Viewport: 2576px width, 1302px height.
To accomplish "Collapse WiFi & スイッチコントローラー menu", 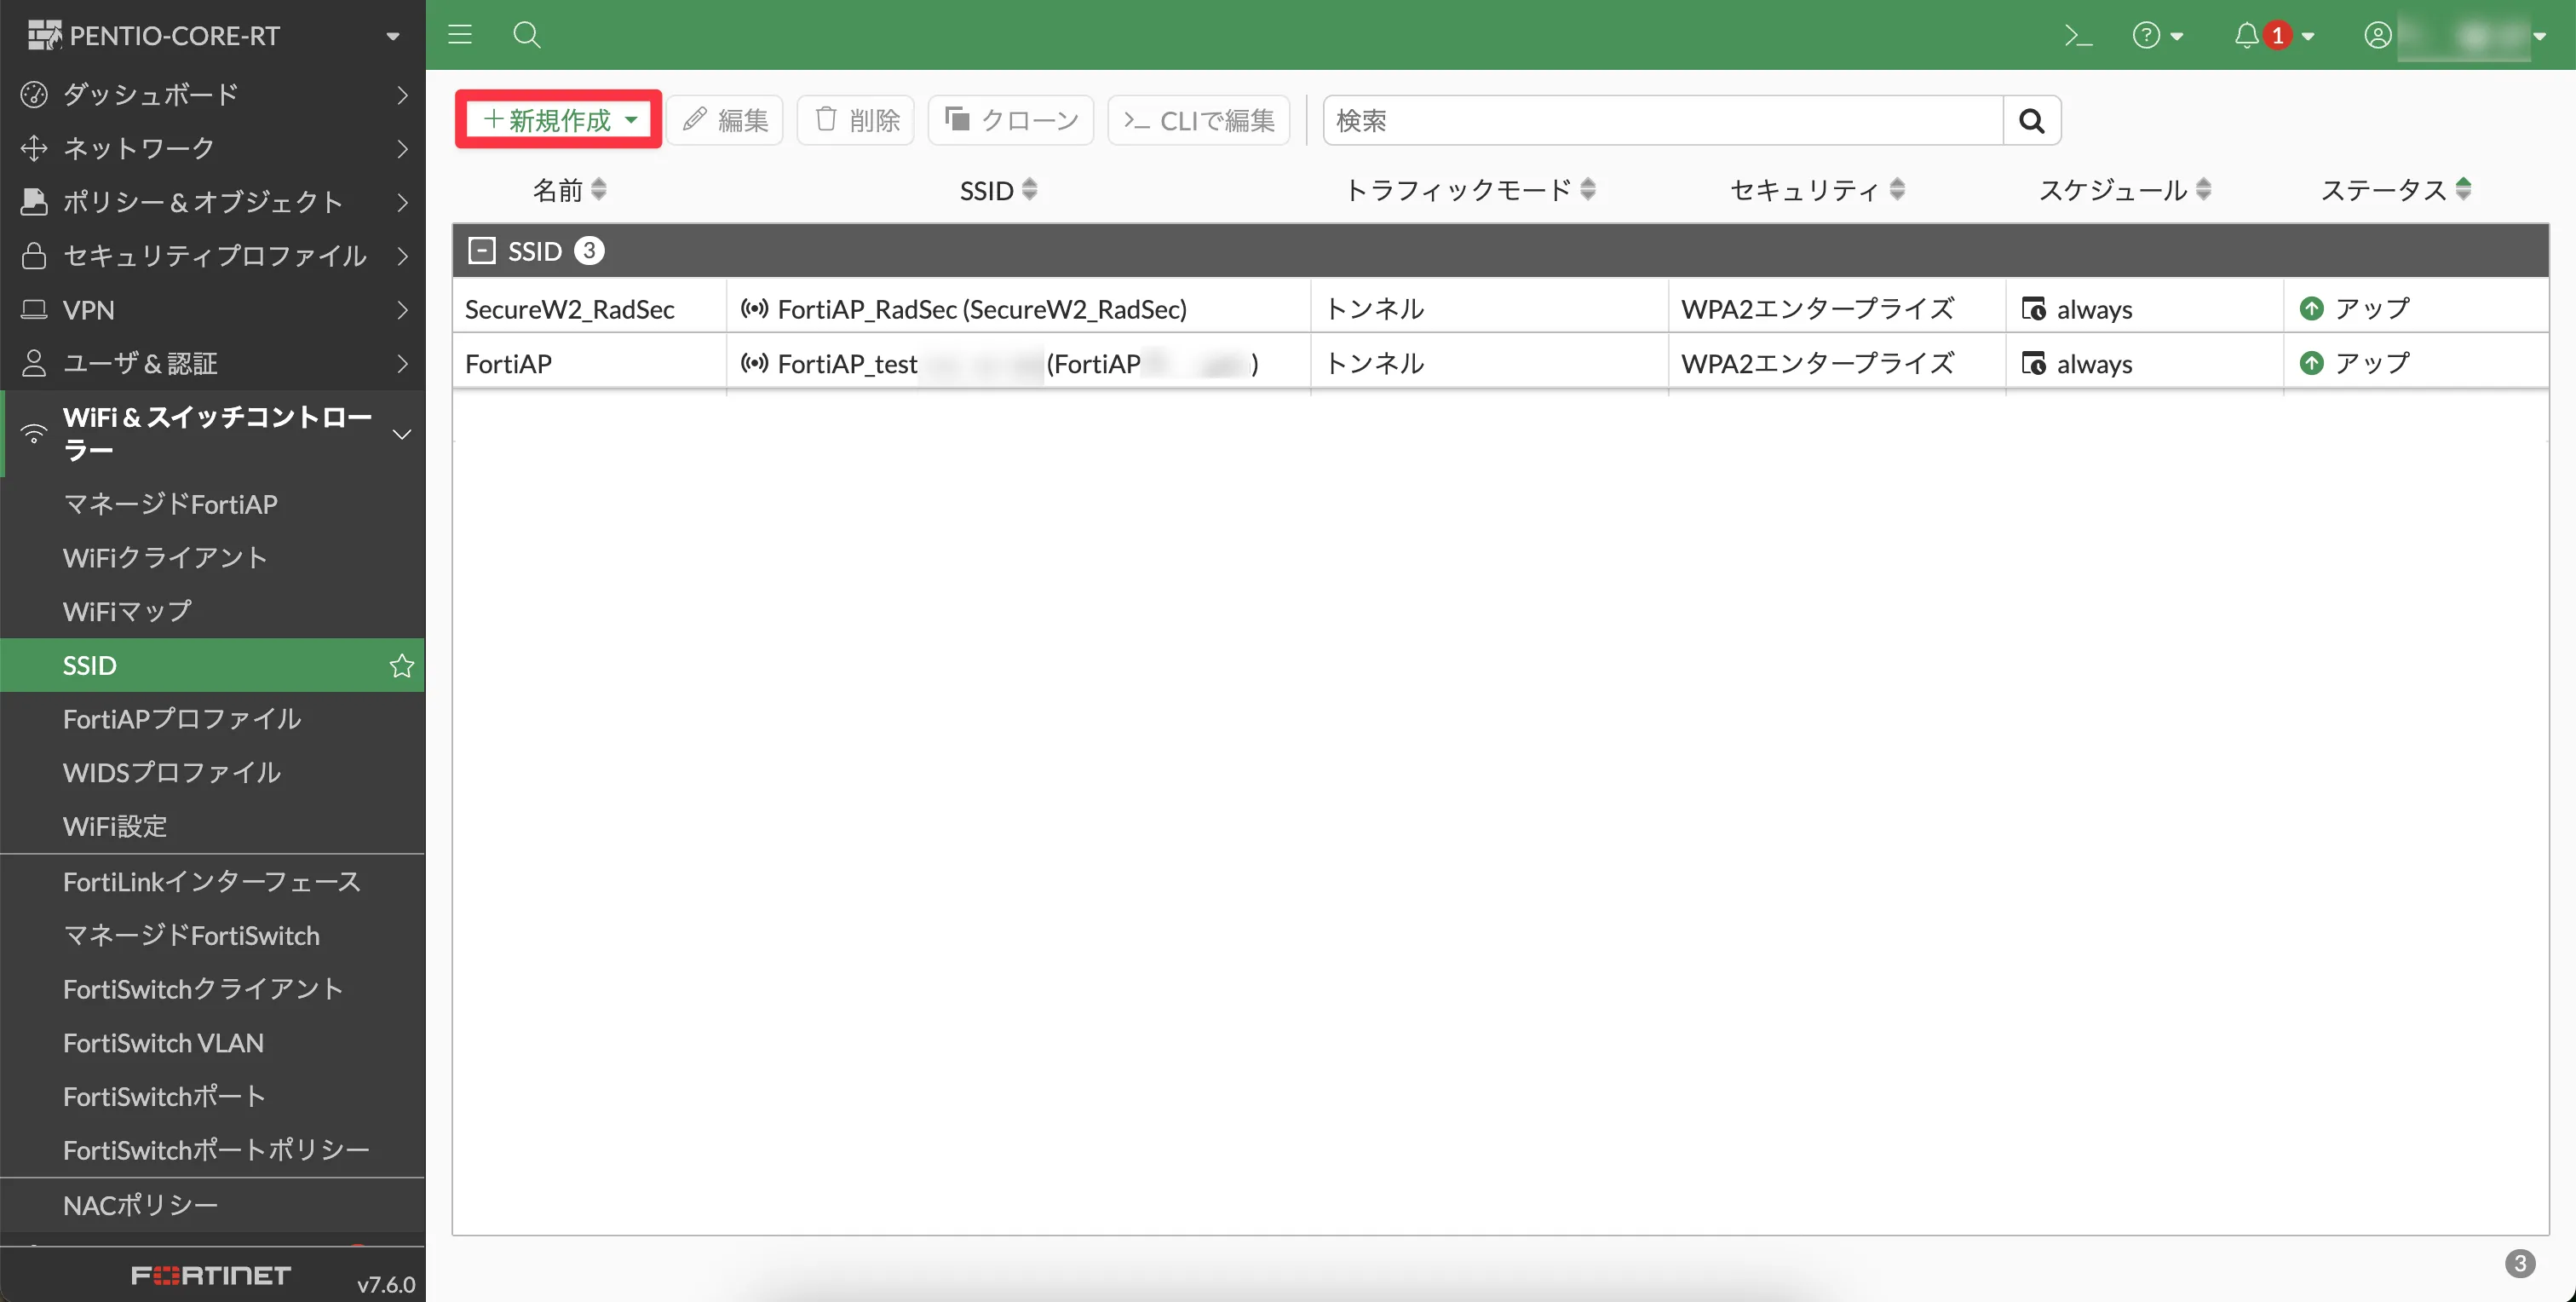I will pyautogui.click(x=401, y=434).
